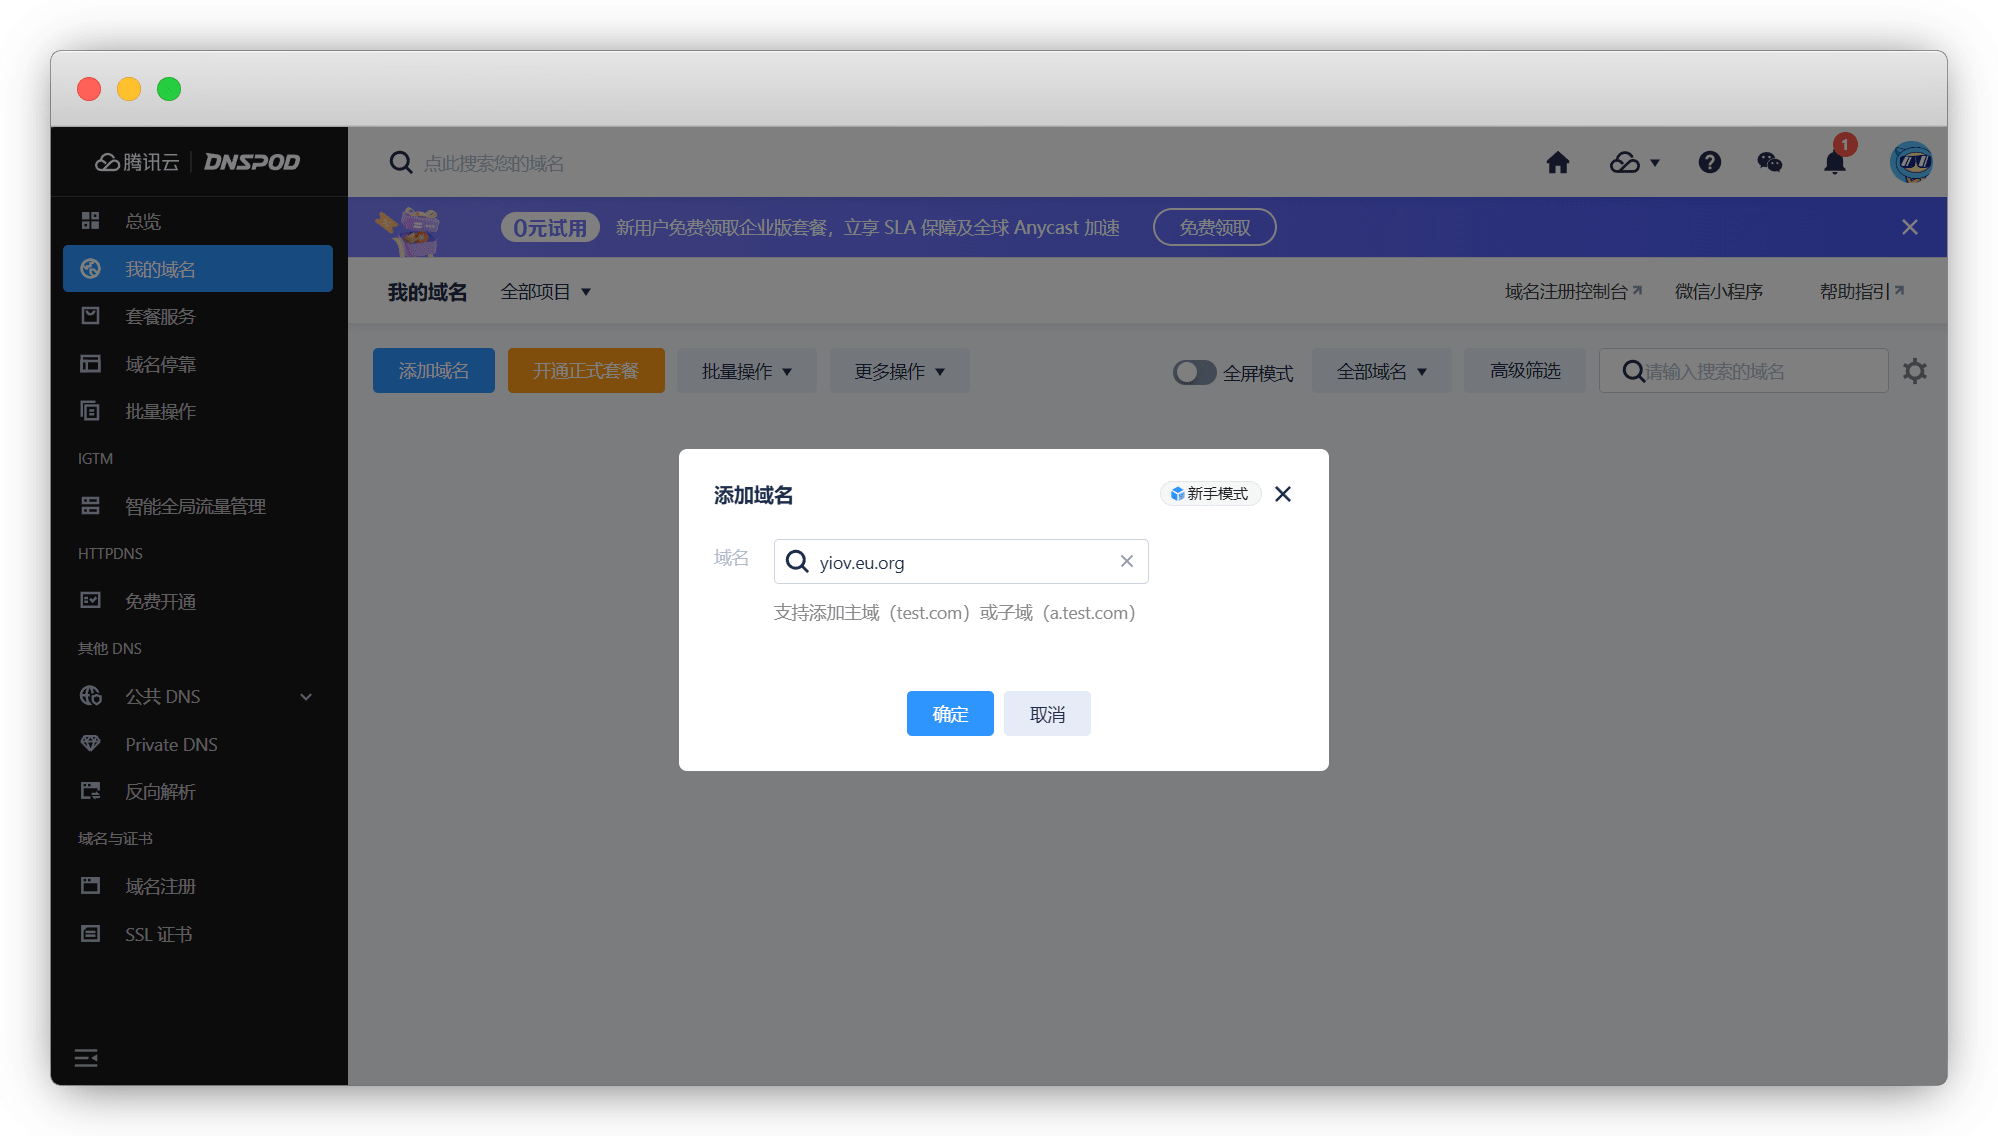Select SSL 证书 in the sidebar
The height and width of the screenshot is (1136, 1998).
(158, 935)
